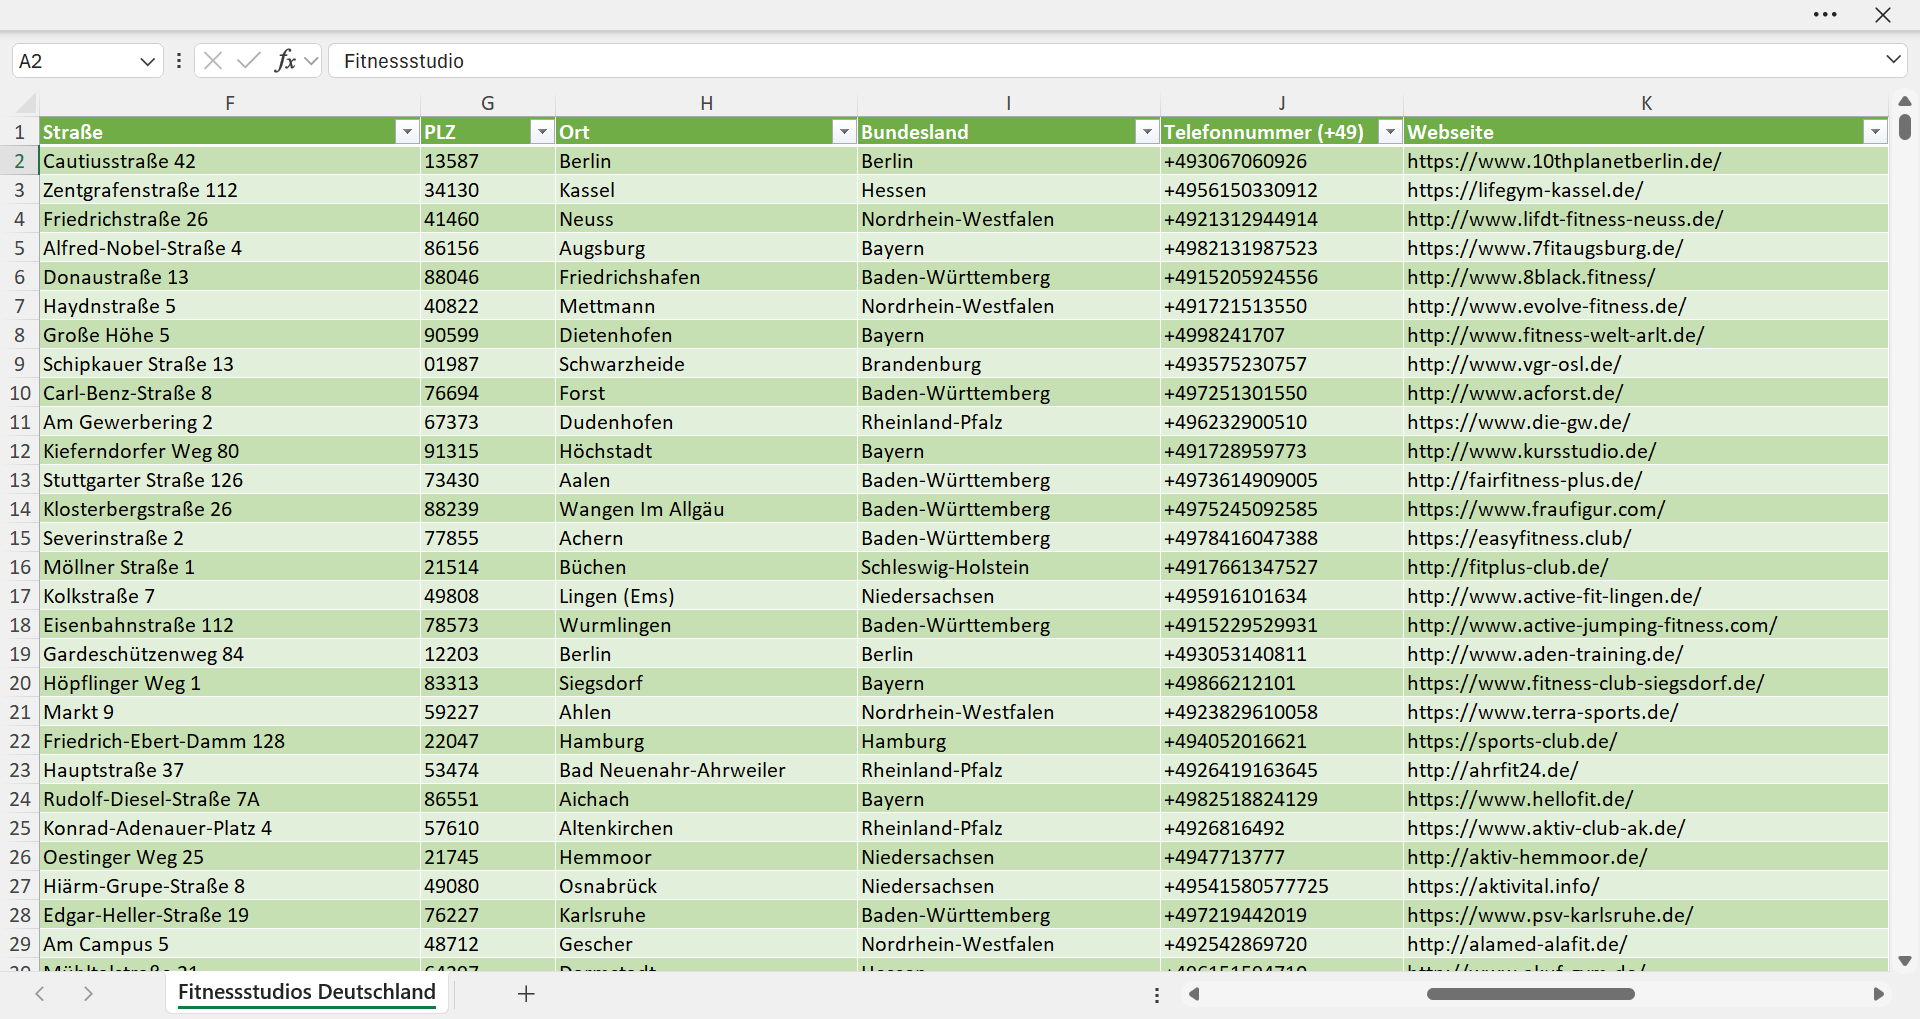Select column K header
Screen dimensions: 1920x1019
[x=1646, y=103]
